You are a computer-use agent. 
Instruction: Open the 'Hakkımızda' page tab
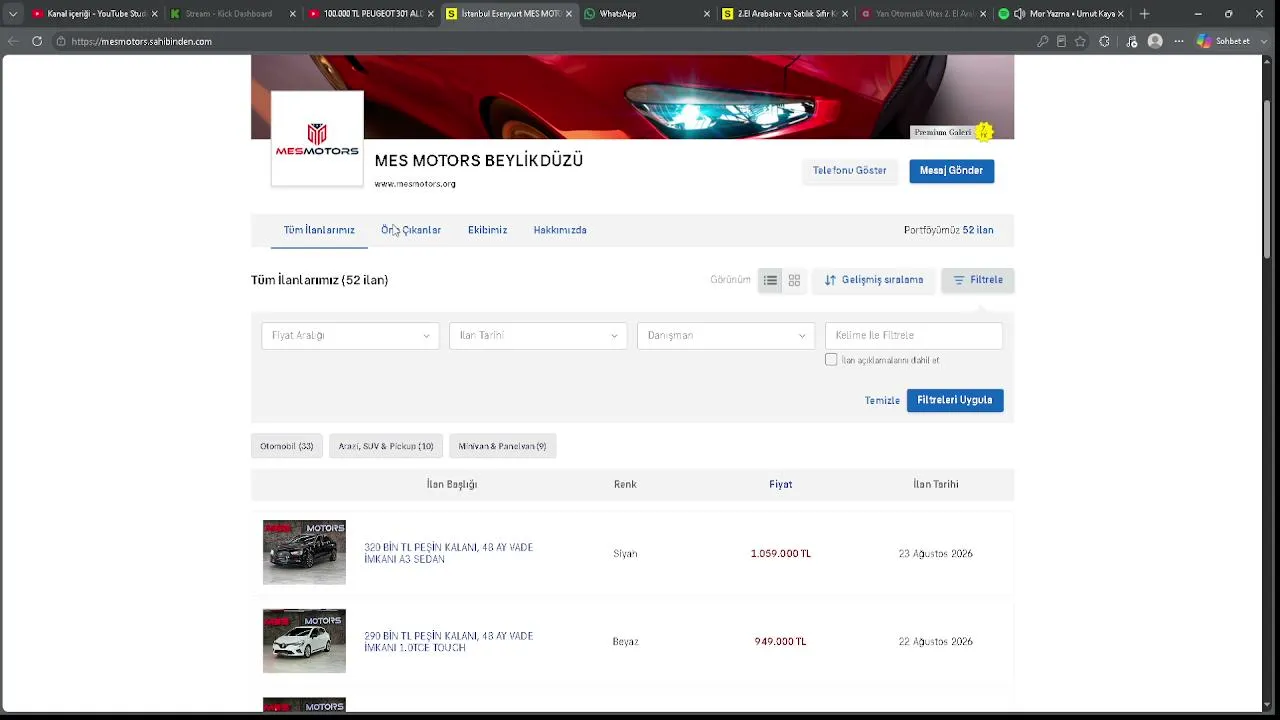pos(560,230)
